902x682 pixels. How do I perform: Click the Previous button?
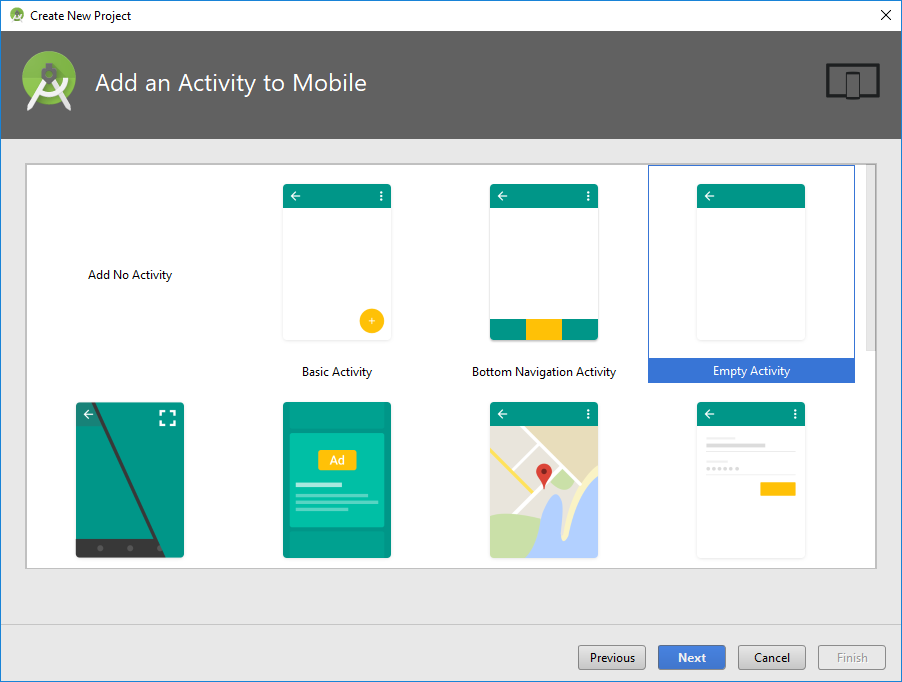pos(612,657)
